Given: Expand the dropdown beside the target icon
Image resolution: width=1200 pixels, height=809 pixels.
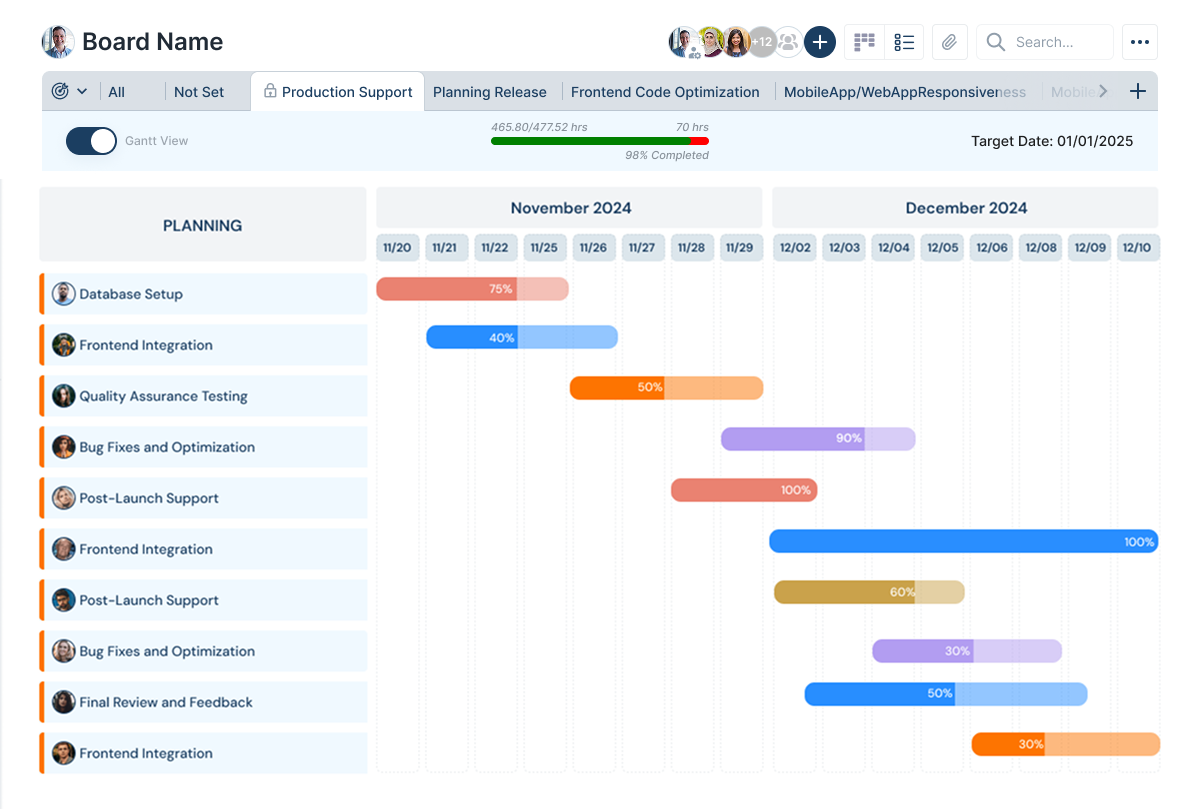Looking at the screenshot, I should 84,90.
